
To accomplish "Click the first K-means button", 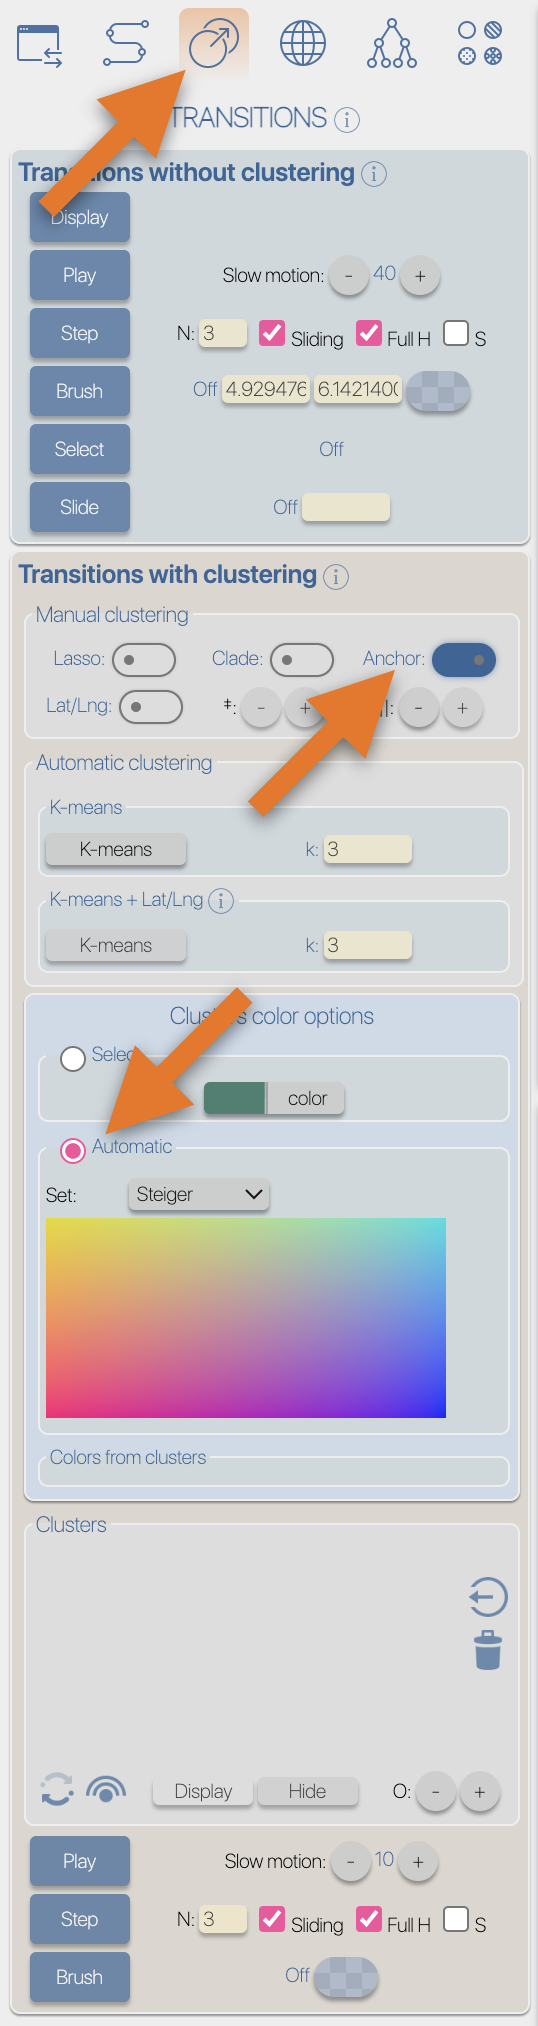I will click(116, 849).
